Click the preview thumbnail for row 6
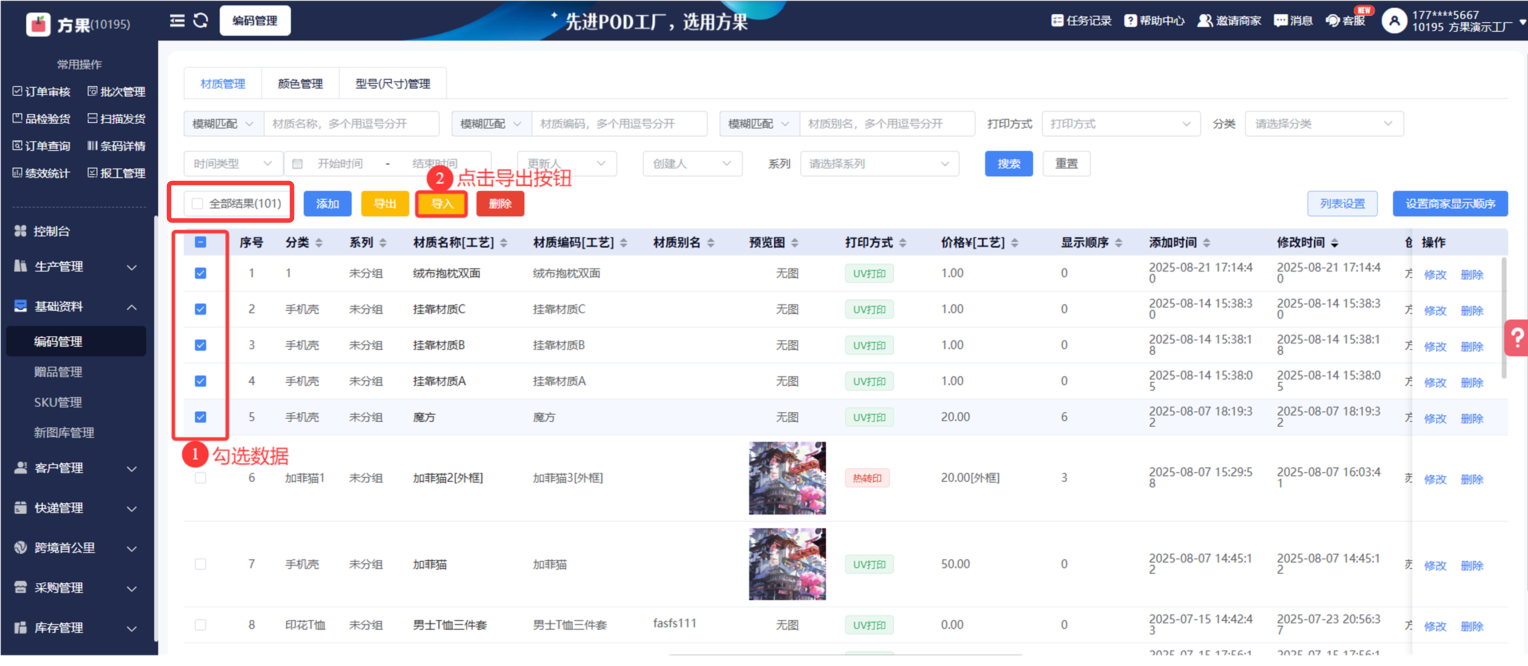This screenshot has width=1528, height=666. (787, 478)
